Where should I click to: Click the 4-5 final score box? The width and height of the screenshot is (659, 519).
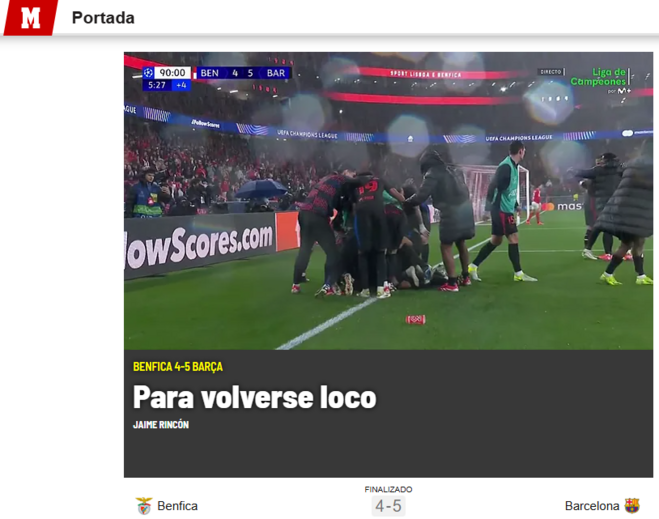point(388,506)
